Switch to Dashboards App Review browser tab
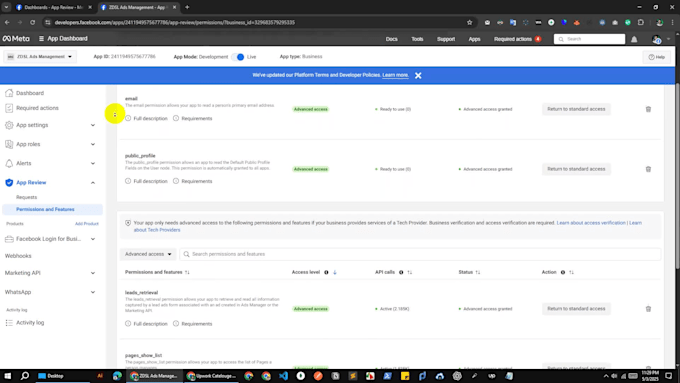 (54, 7)
